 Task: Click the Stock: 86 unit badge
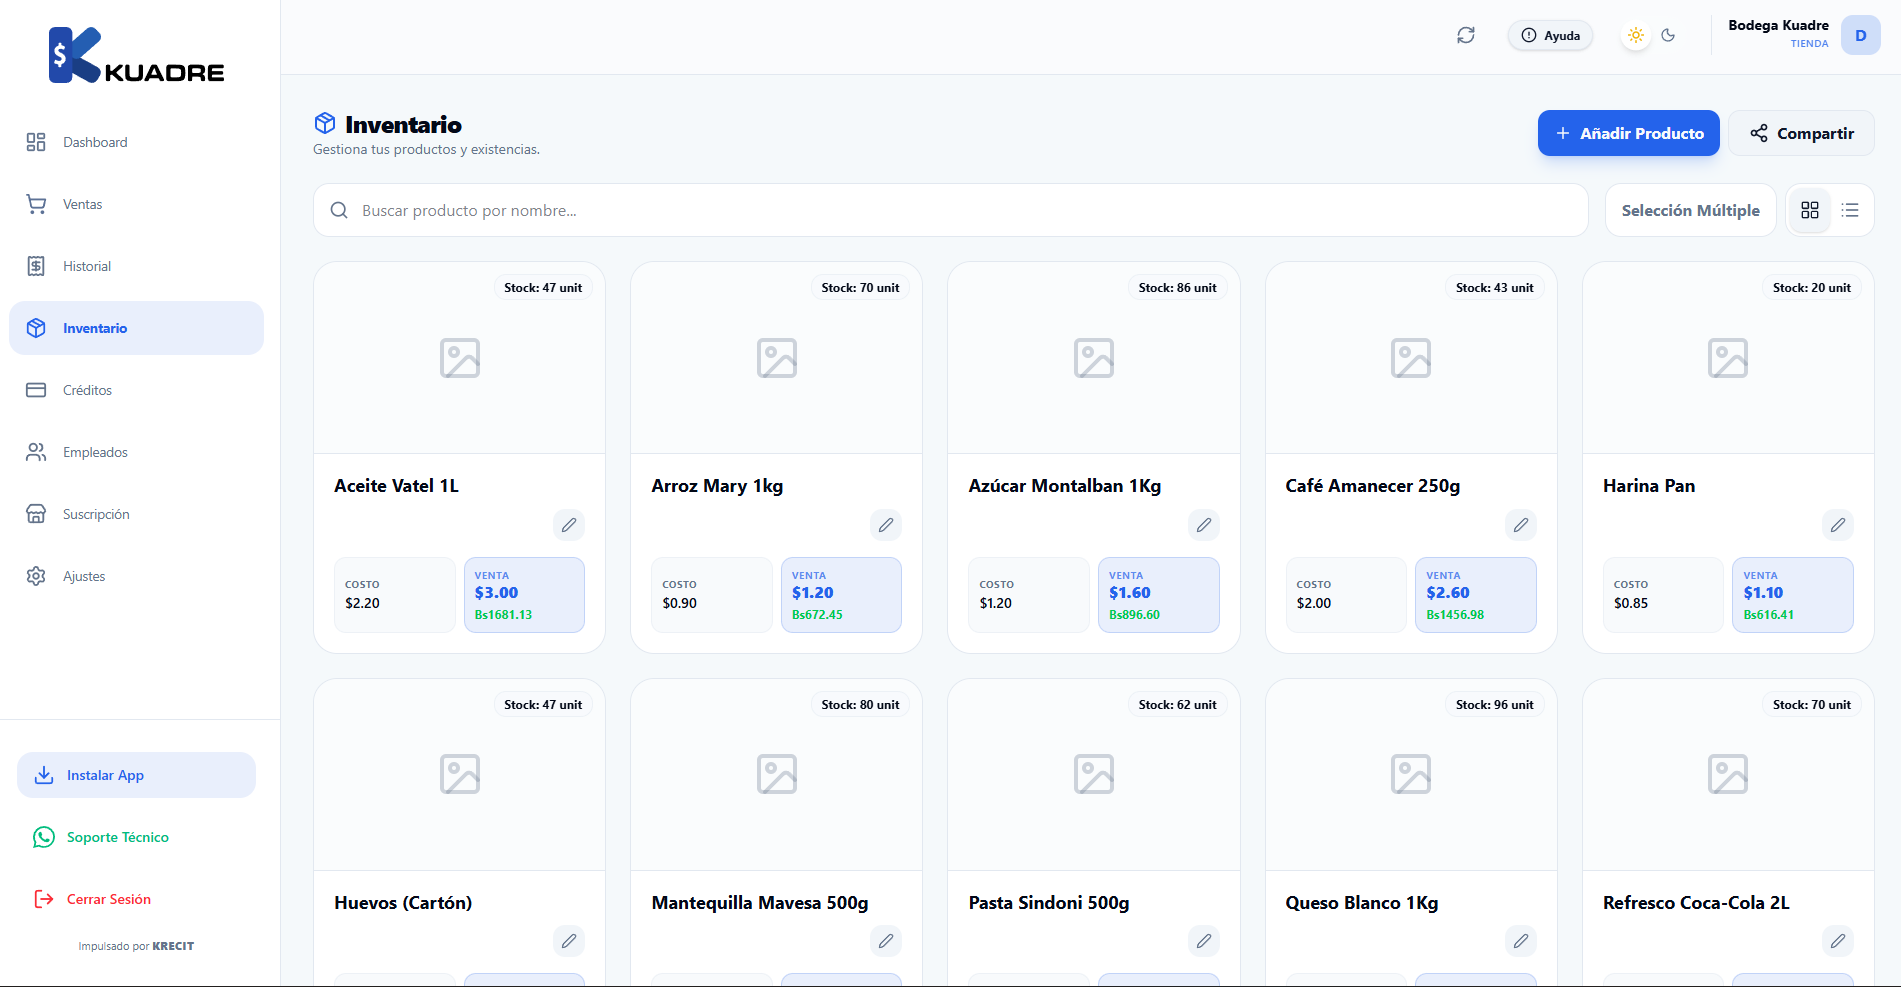(1178, 288)
